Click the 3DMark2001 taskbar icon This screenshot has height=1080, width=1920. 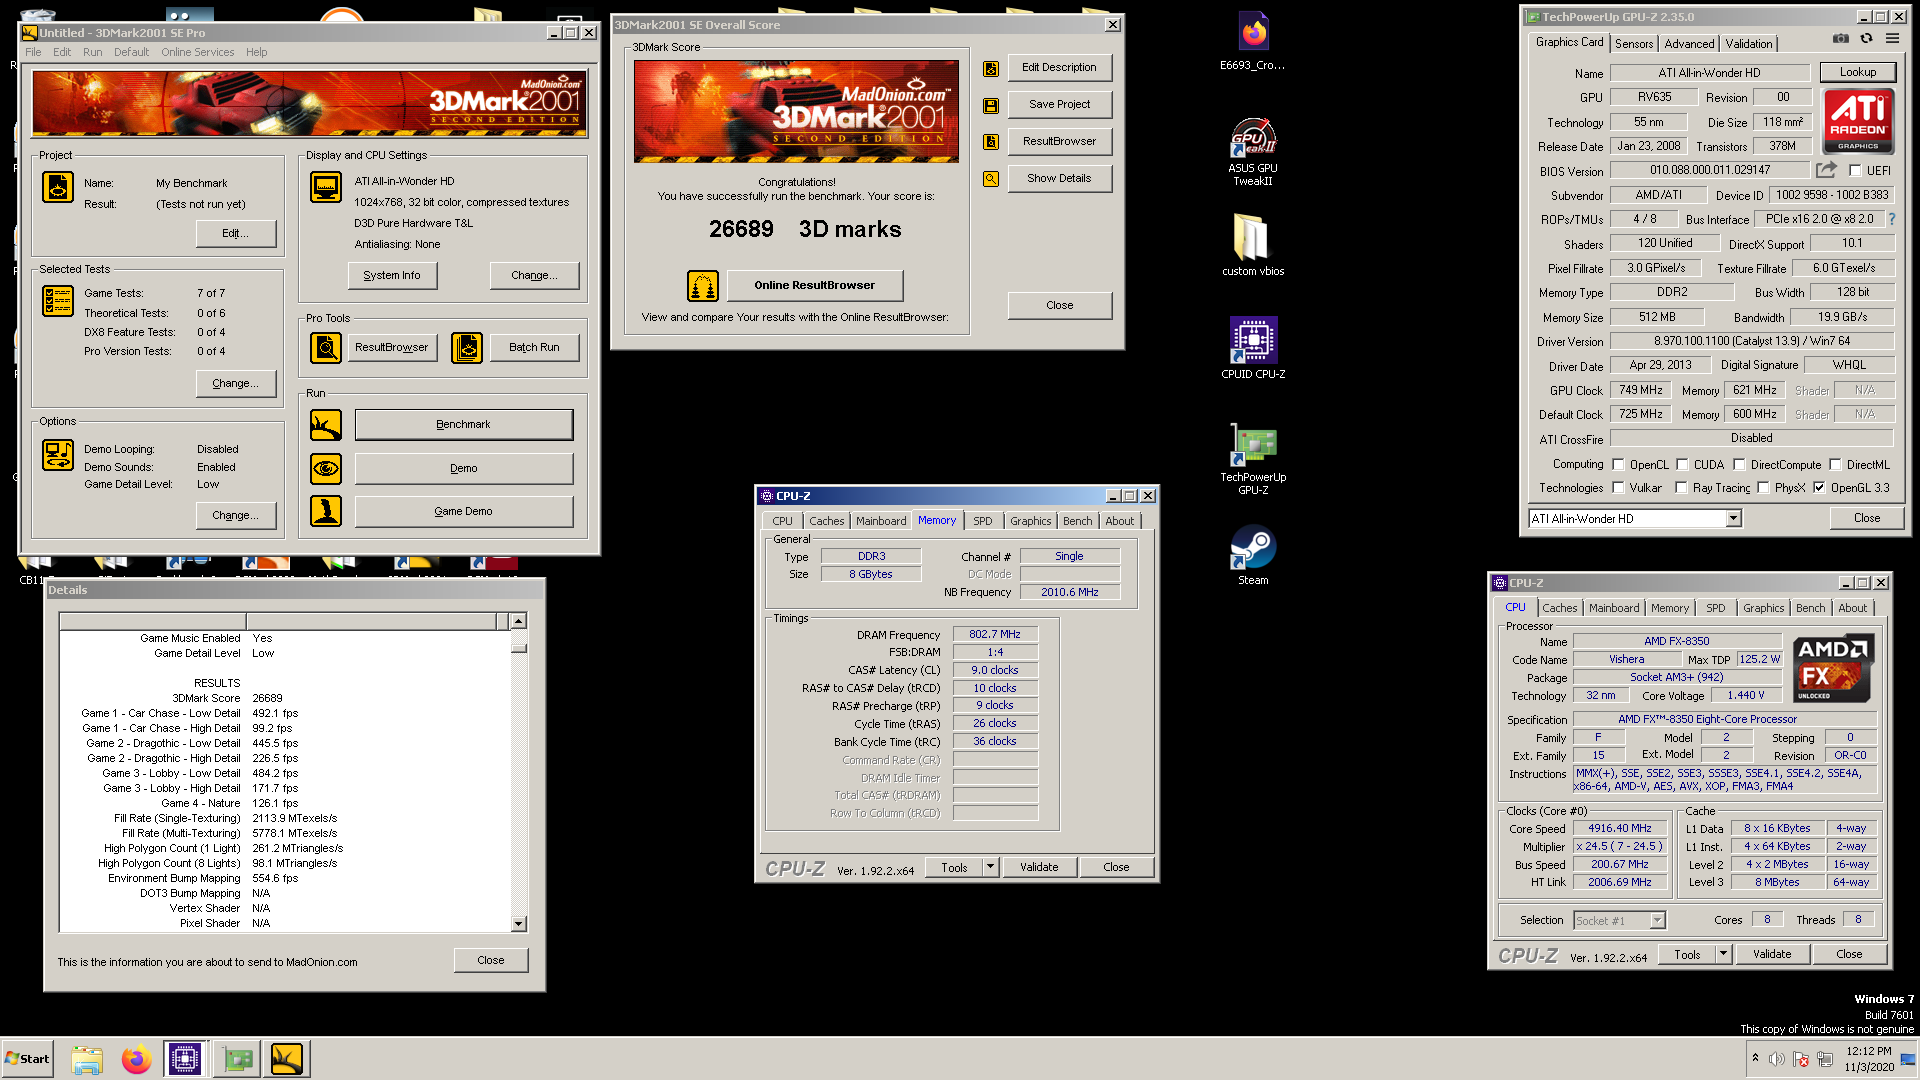286,1059
